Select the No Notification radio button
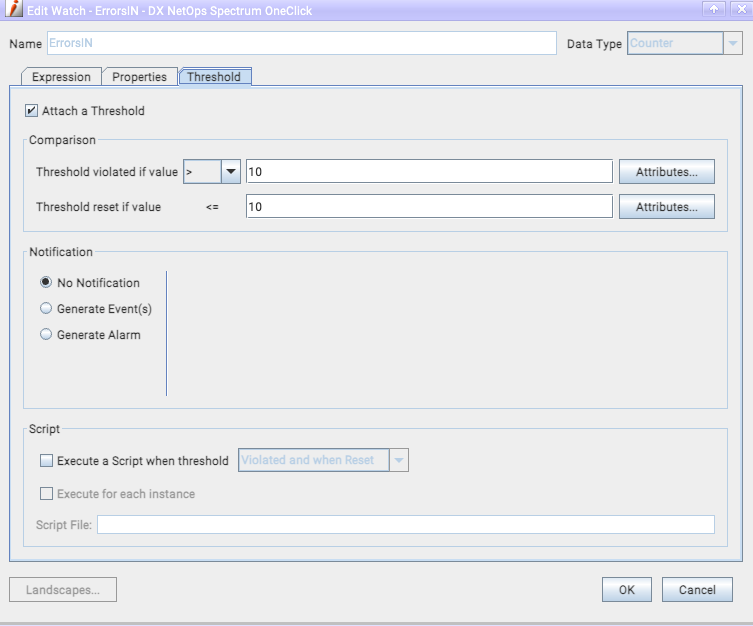 46,282
